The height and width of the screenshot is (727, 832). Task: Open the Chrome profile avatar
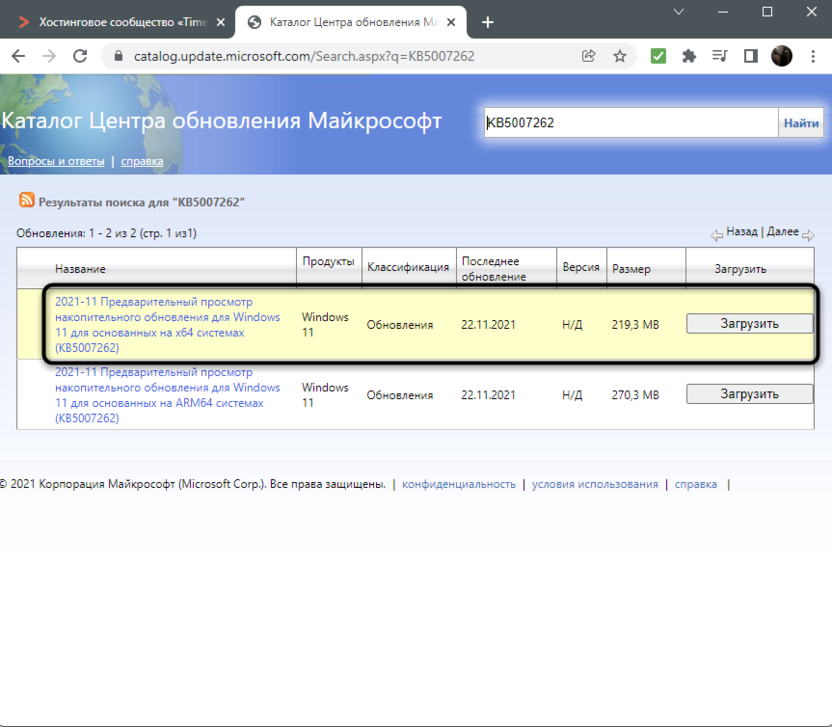[782, 57]
